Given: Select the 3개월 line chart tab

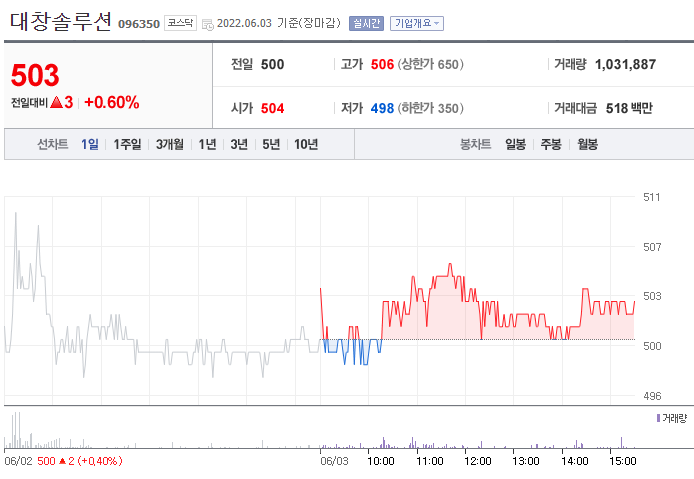Looking at the screenshot, I should (x=170, y=144).
